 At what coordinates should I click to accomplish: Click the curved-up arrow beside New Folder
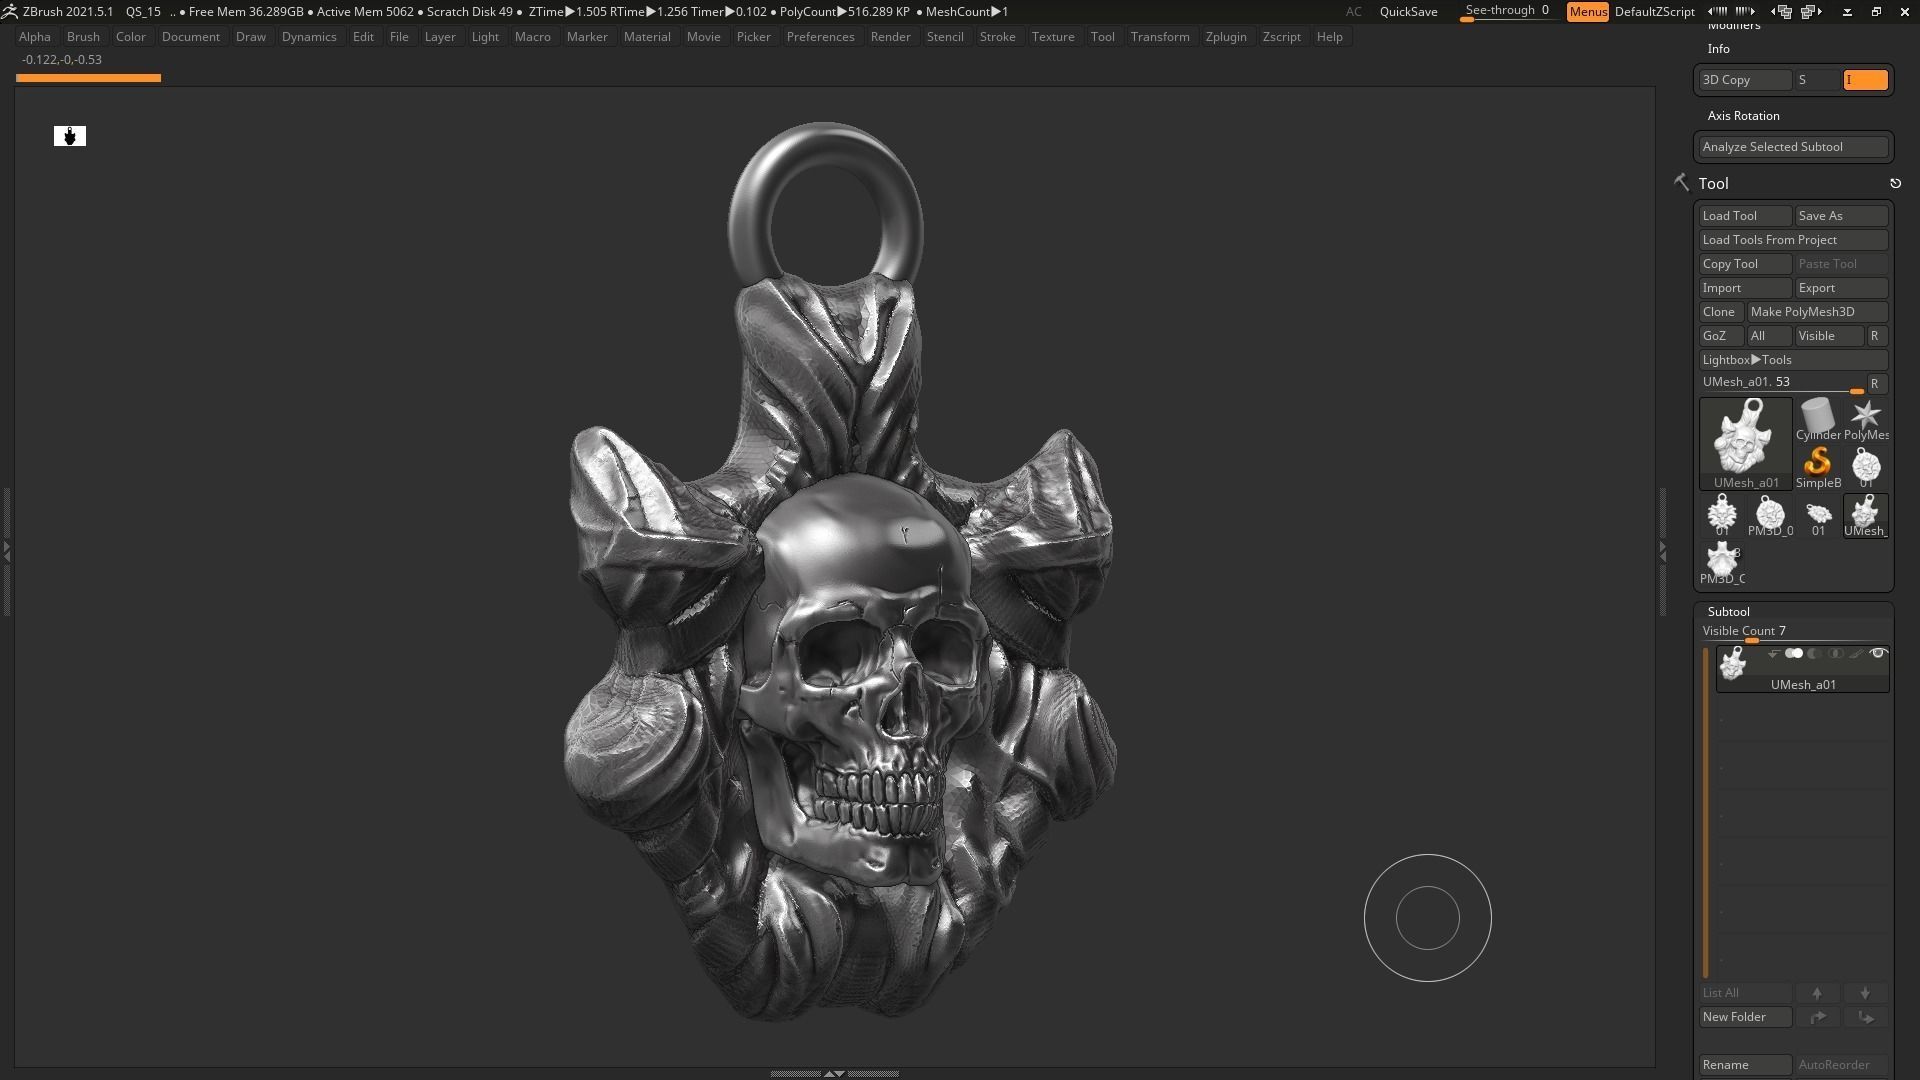1817,1017
